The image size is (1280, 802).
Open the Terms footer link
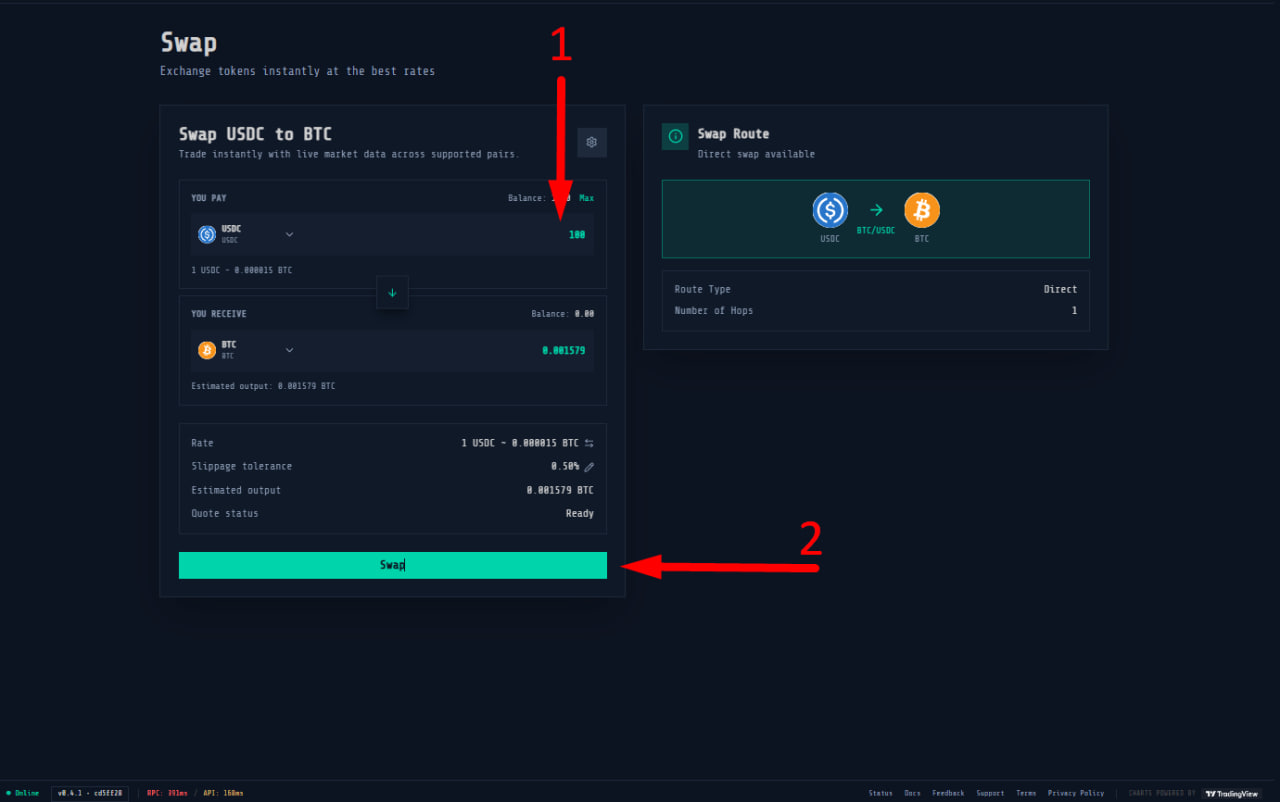[x=1026, y=793]
